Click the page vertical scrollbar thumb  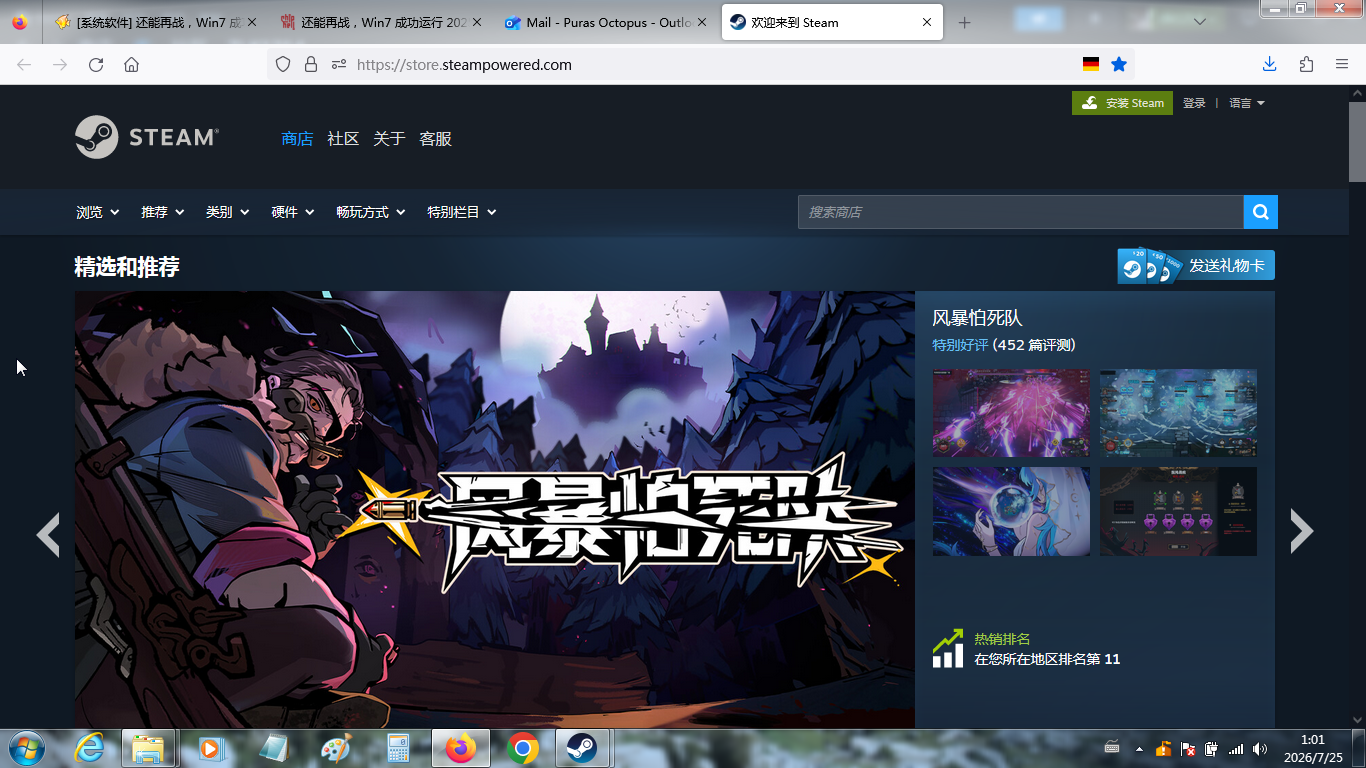coord(1357,140)
